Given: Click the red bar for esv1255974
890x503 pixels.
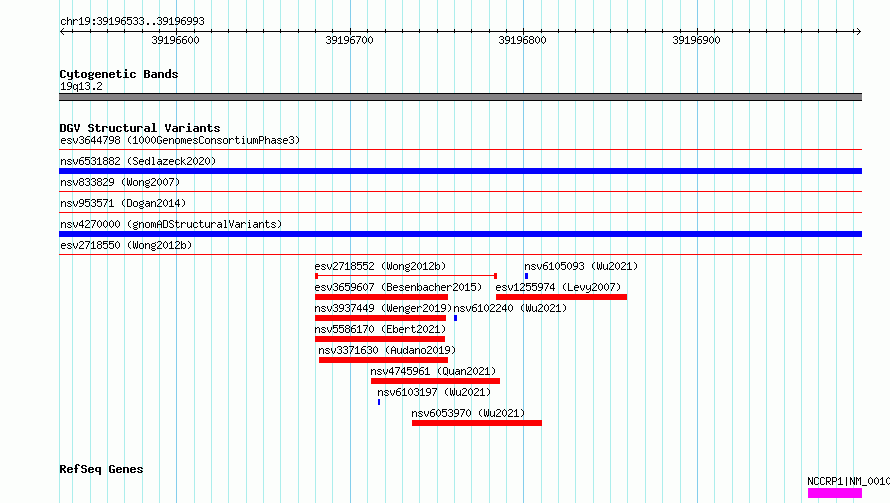Looking at the screenshot, I should pyautogui.click(x=561, y=297).
